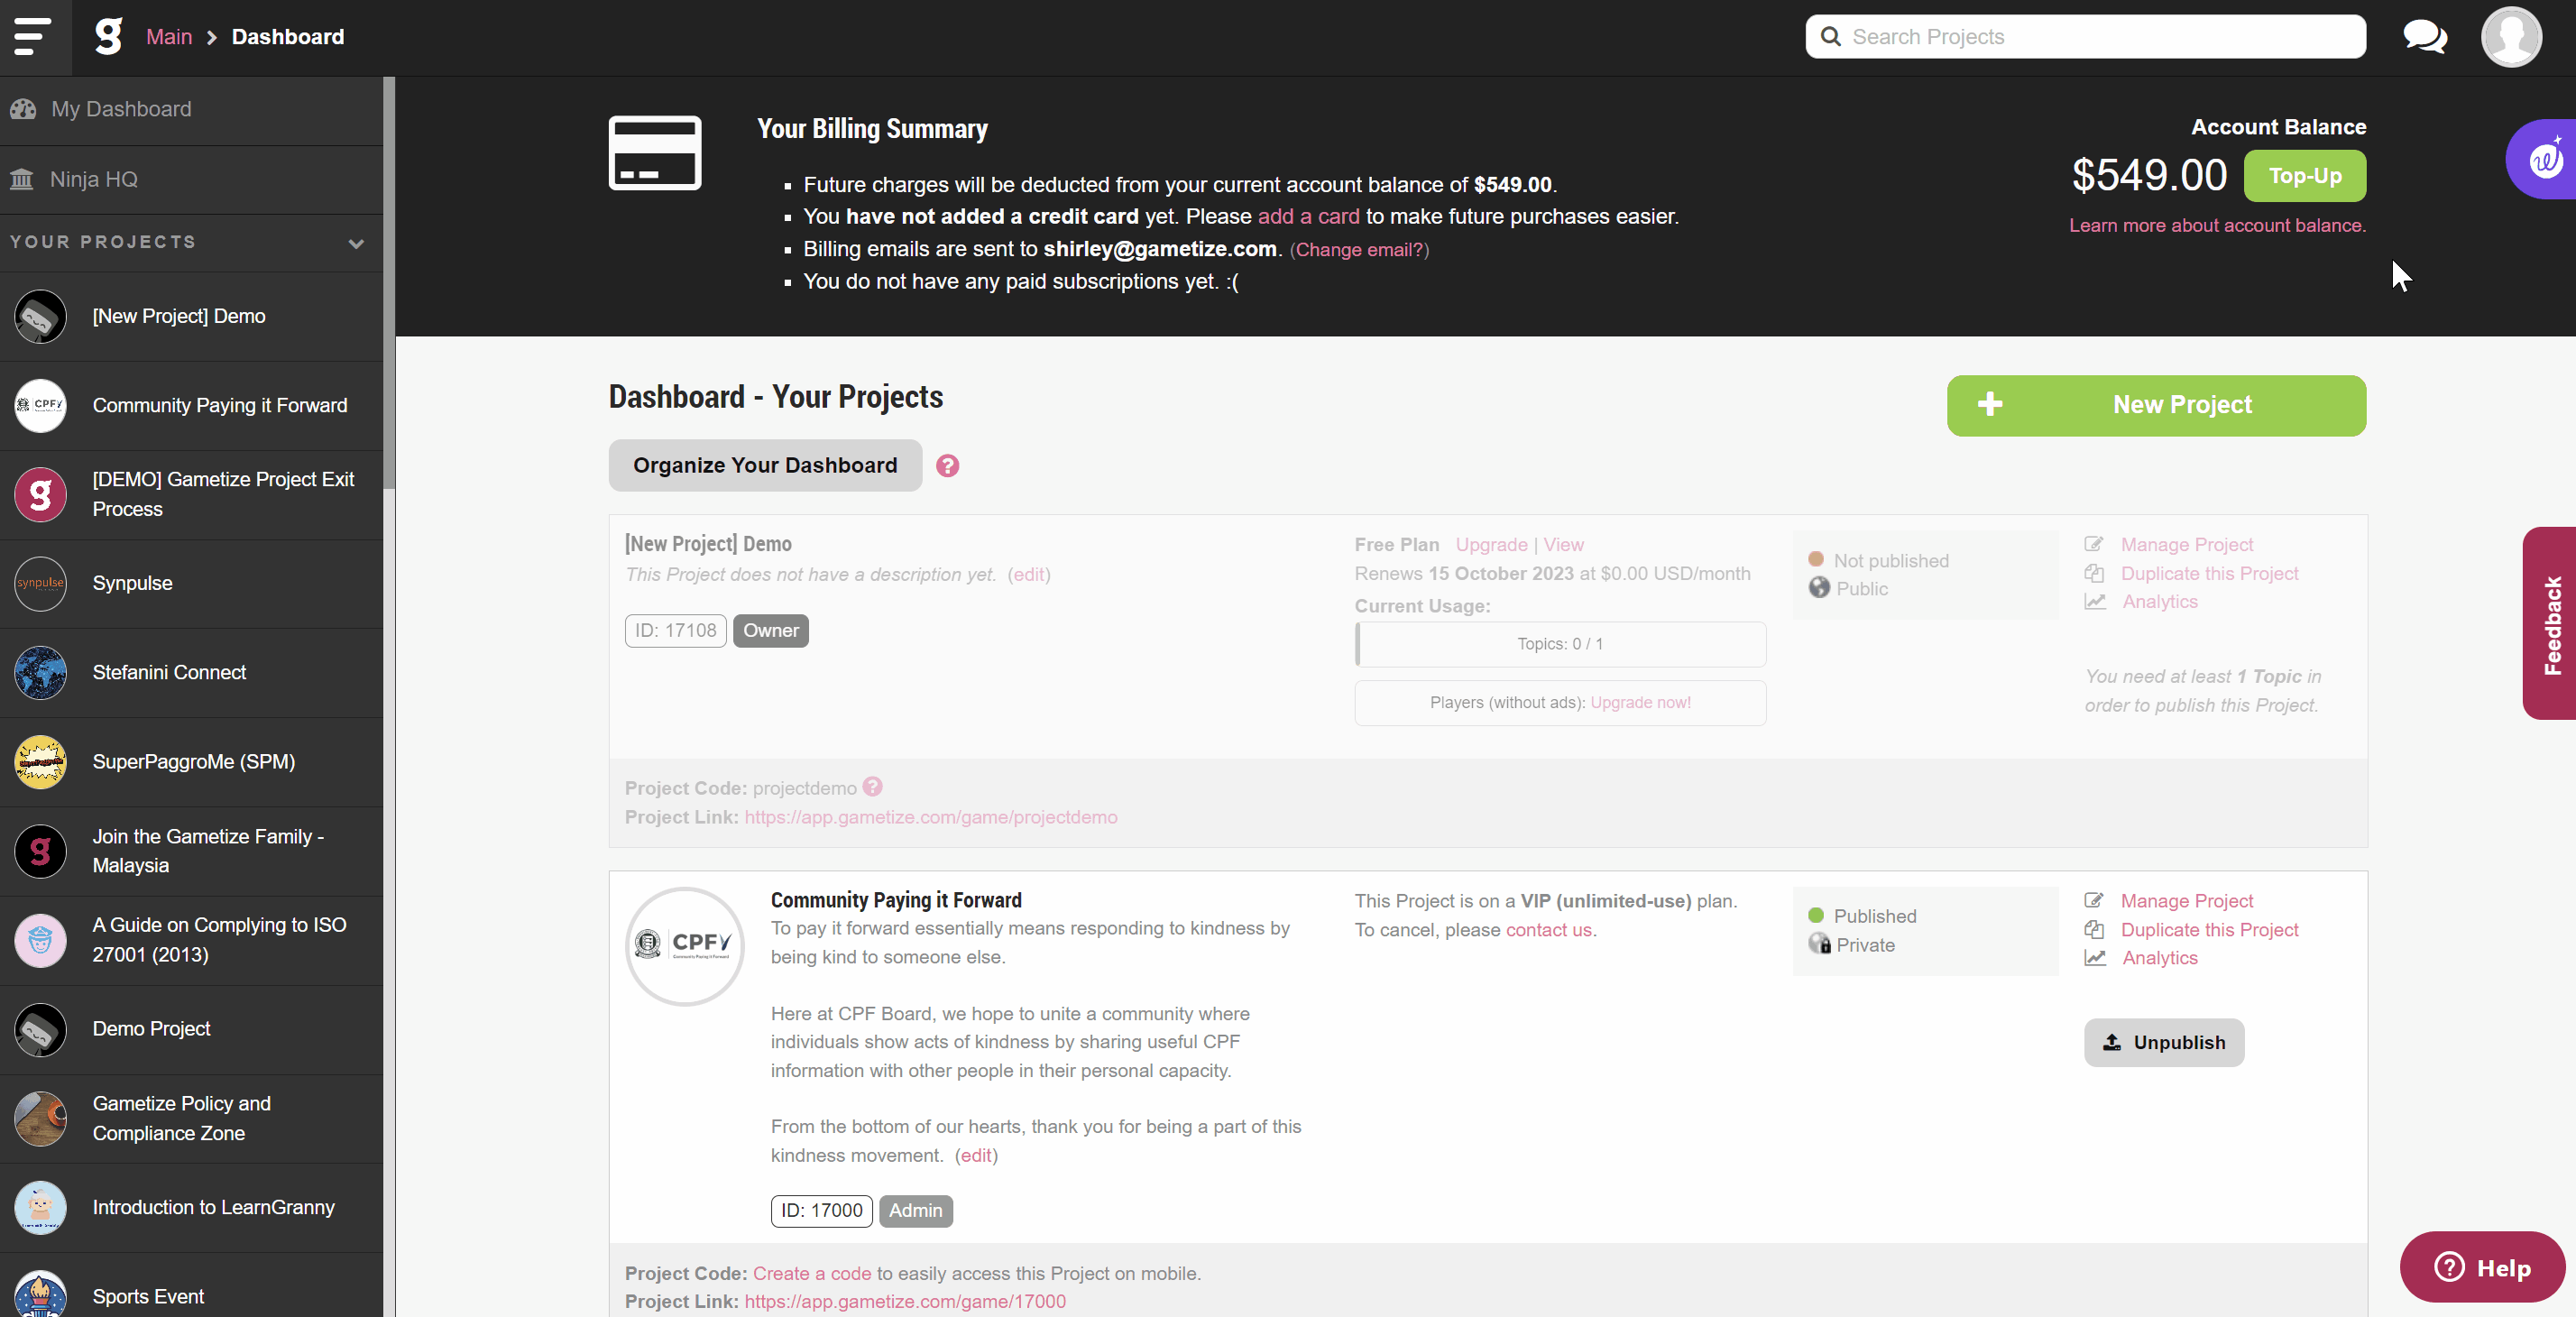
Task: Click the contact us link
Action: click(x=1549, y=930)
